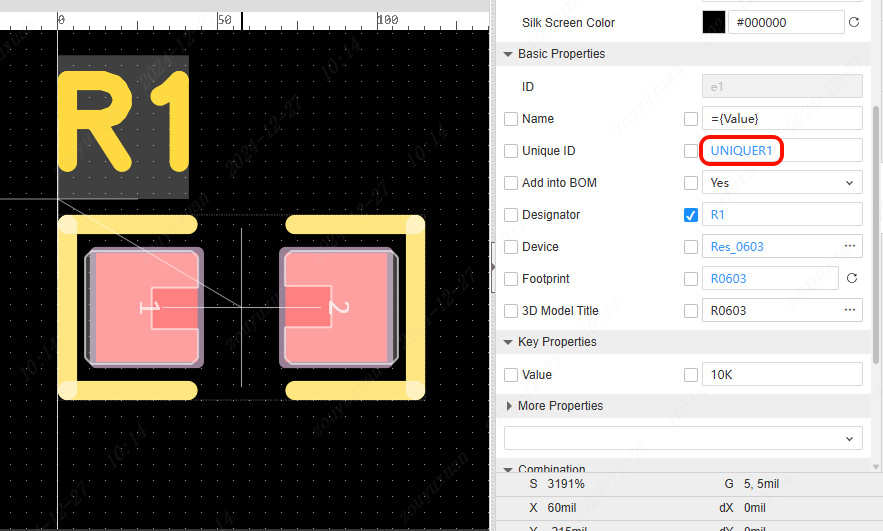
Task: Reset the Silk Screen Color value
Action: [x=853, y=22]
